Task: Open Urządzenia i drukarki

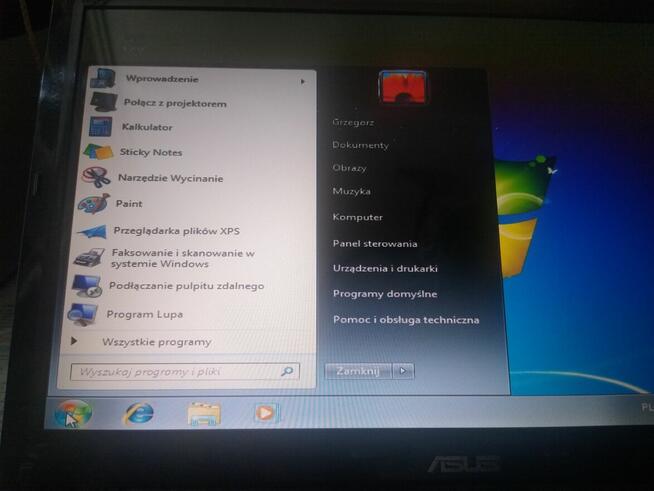Action: click(x=385, y=269)
